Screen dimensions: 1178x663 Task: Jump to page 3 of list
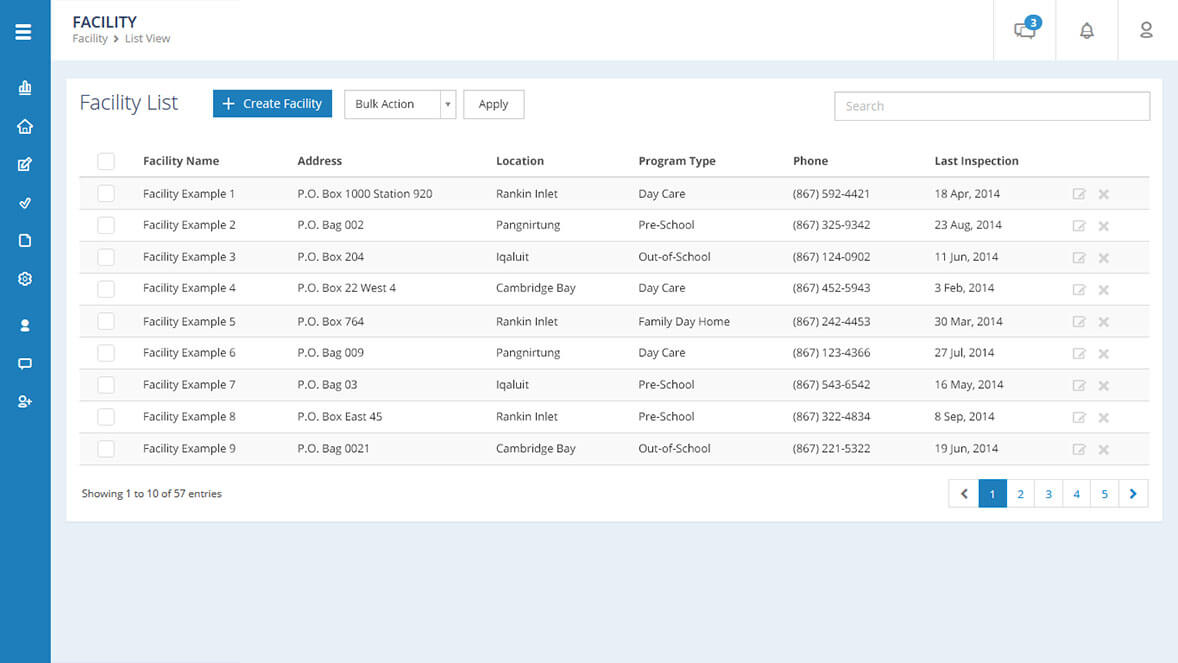(x=1048, y=494)
